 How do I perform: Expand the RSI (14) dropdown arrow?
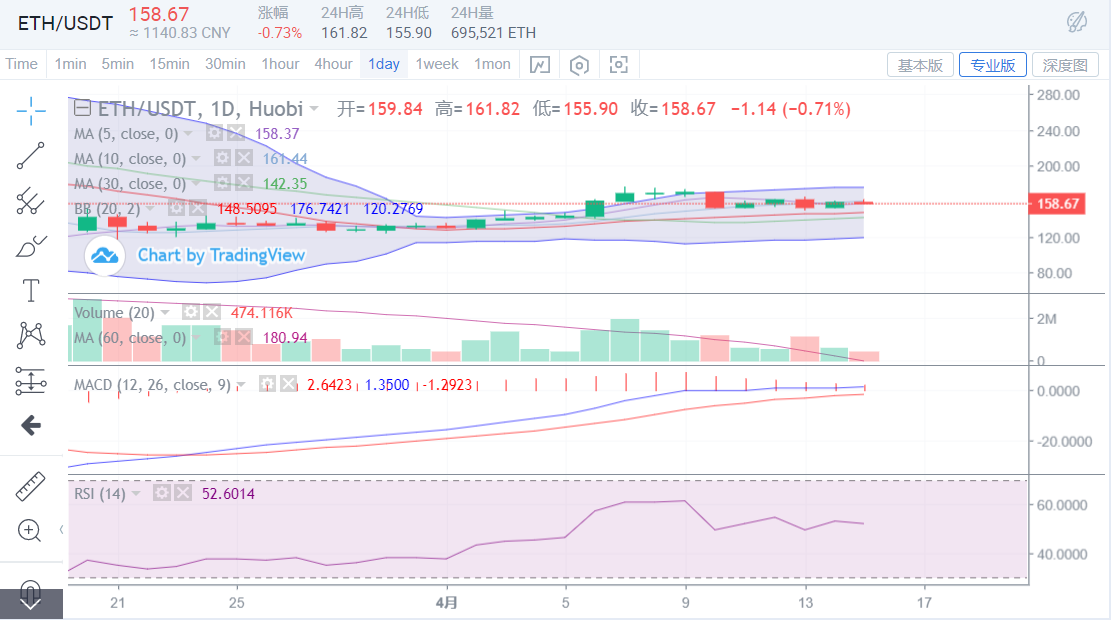click(136, 494)
